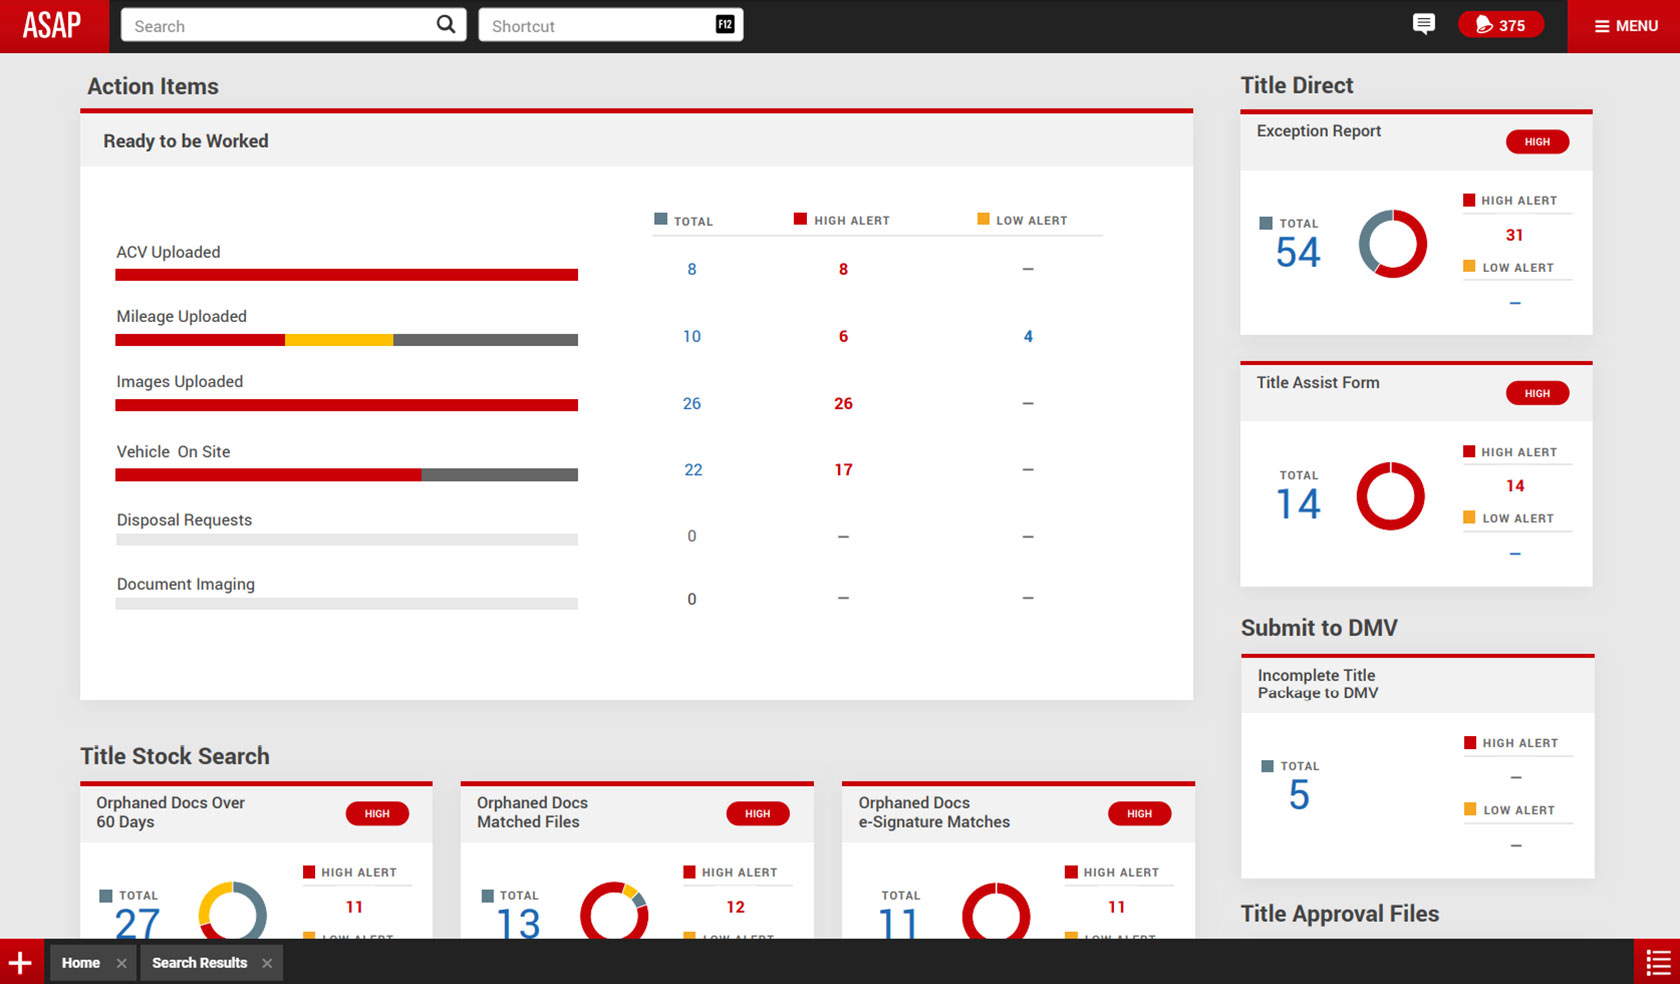
Task: Open the 375 notifications badge
Action: pyautogui.click(x=1500, y=25)
